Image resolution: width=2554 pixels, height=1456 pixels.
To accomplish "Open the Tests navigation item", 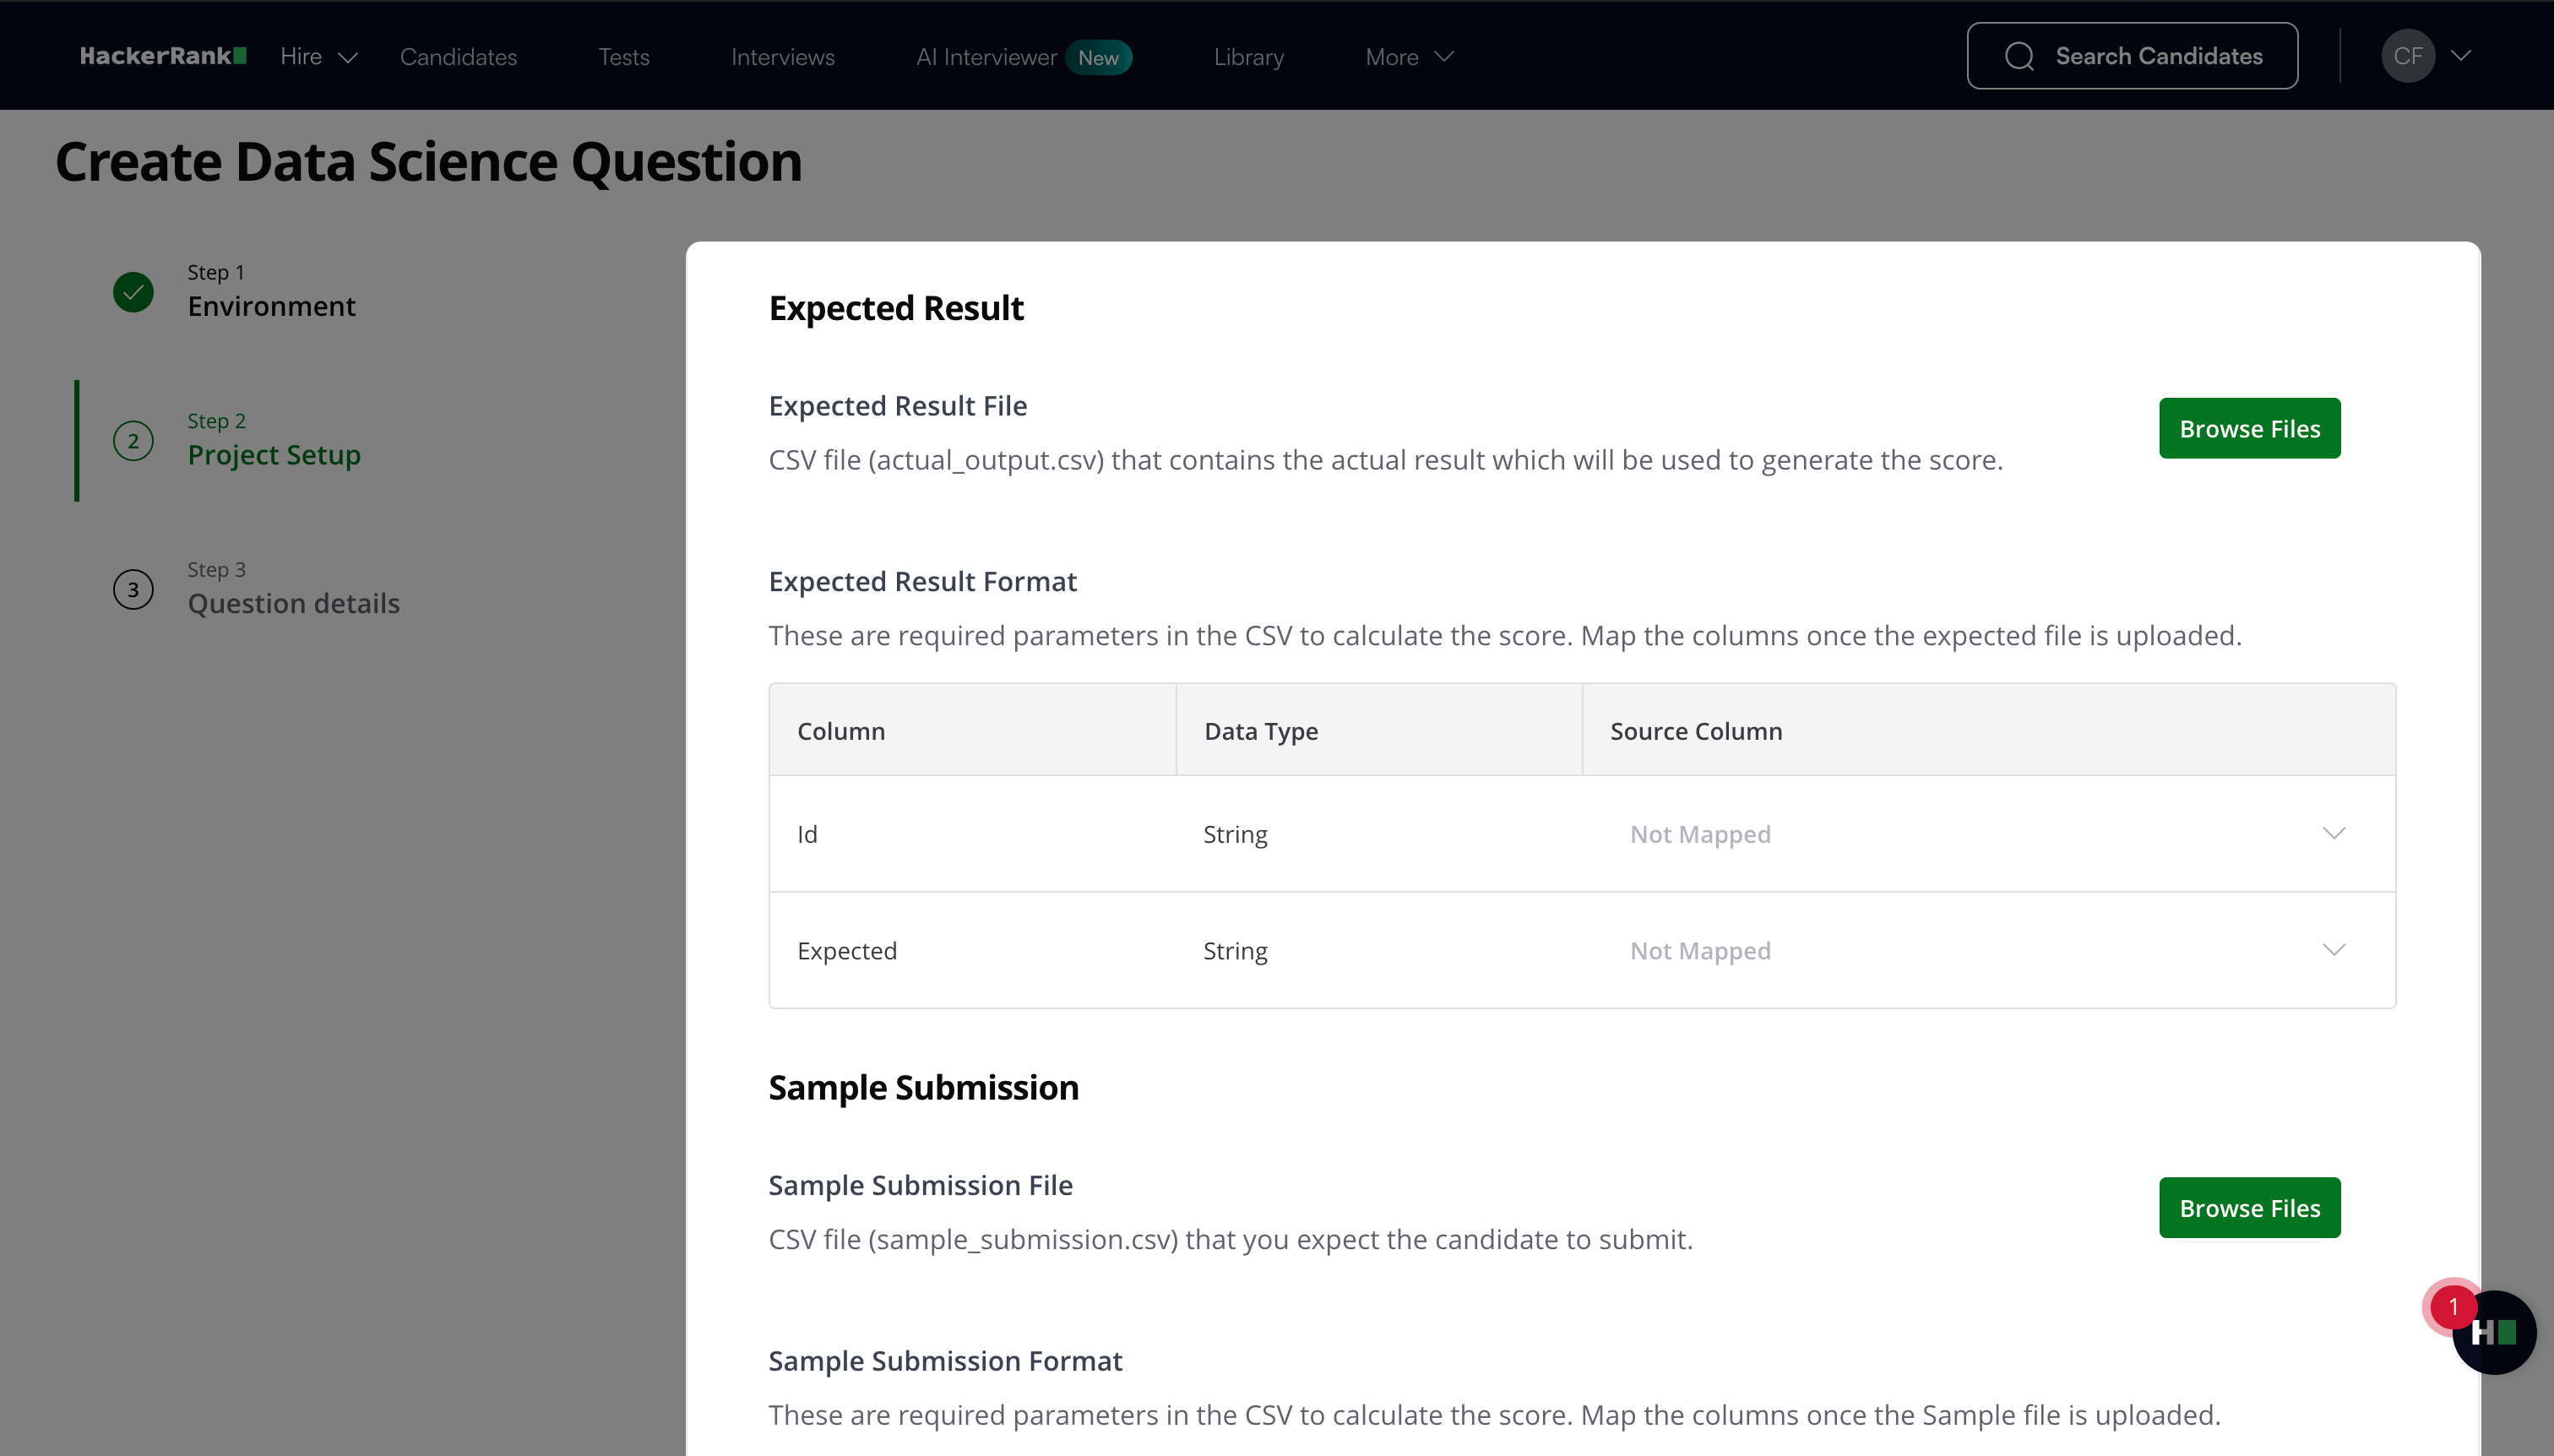I will coord(624,57).
